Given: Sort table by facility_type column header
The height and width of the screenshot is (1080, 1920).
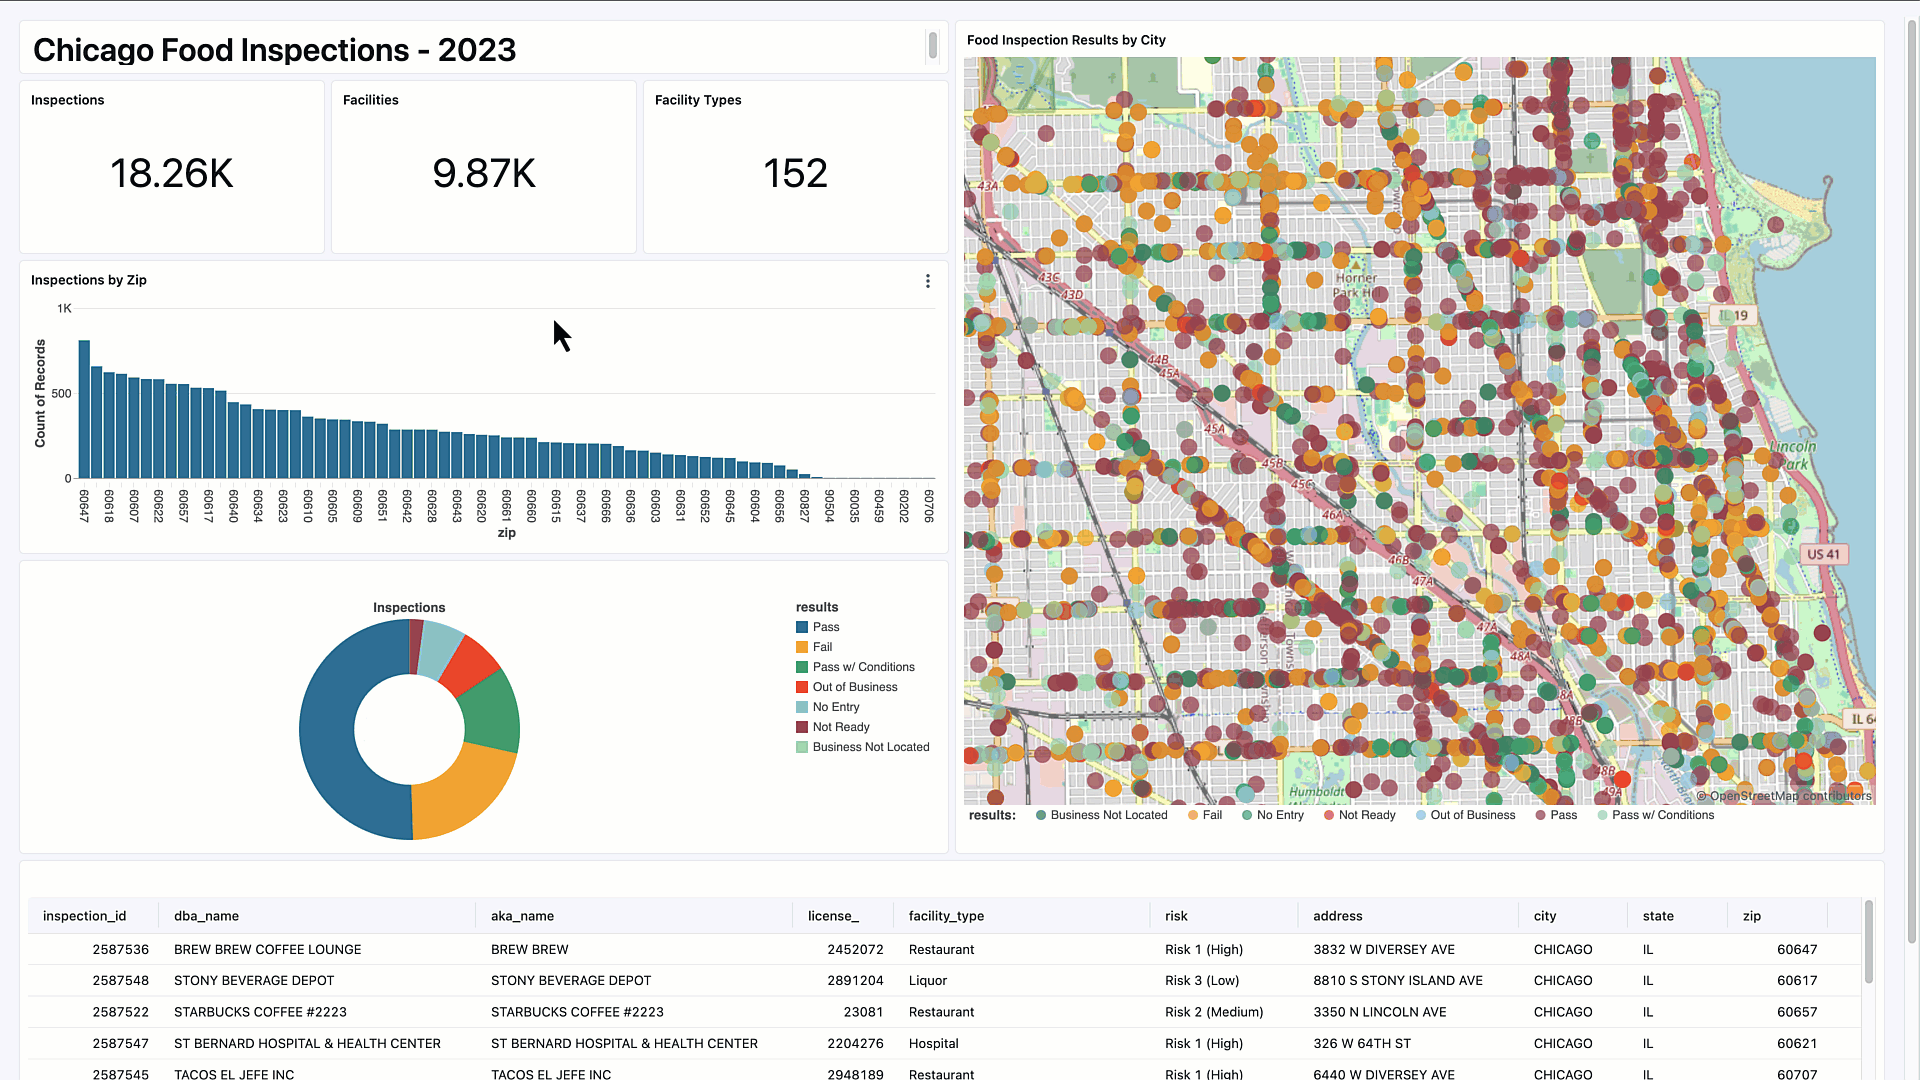Looking at the screenshot, I should (946, 916).
